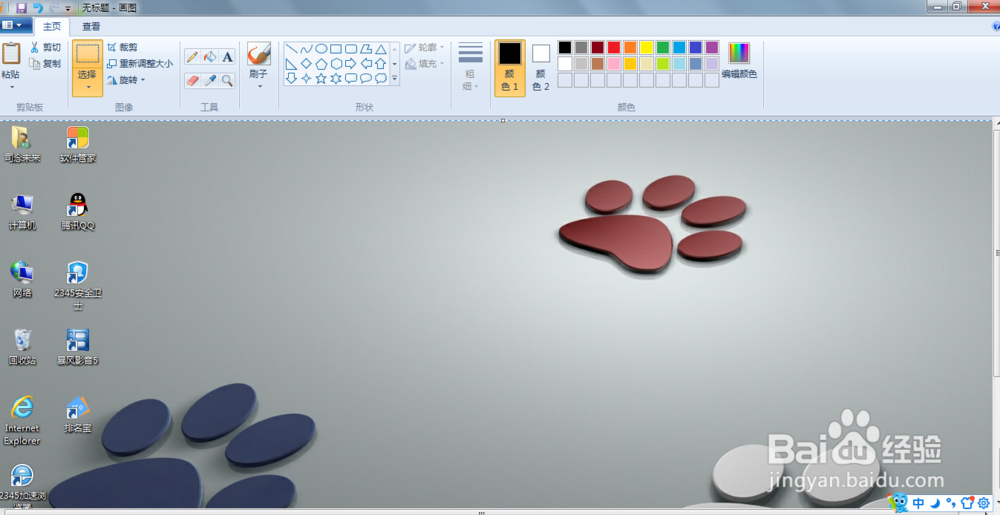Select the Color picker eyedropper tool
This screenshot has width=1000, height=515.
point(210,81)
